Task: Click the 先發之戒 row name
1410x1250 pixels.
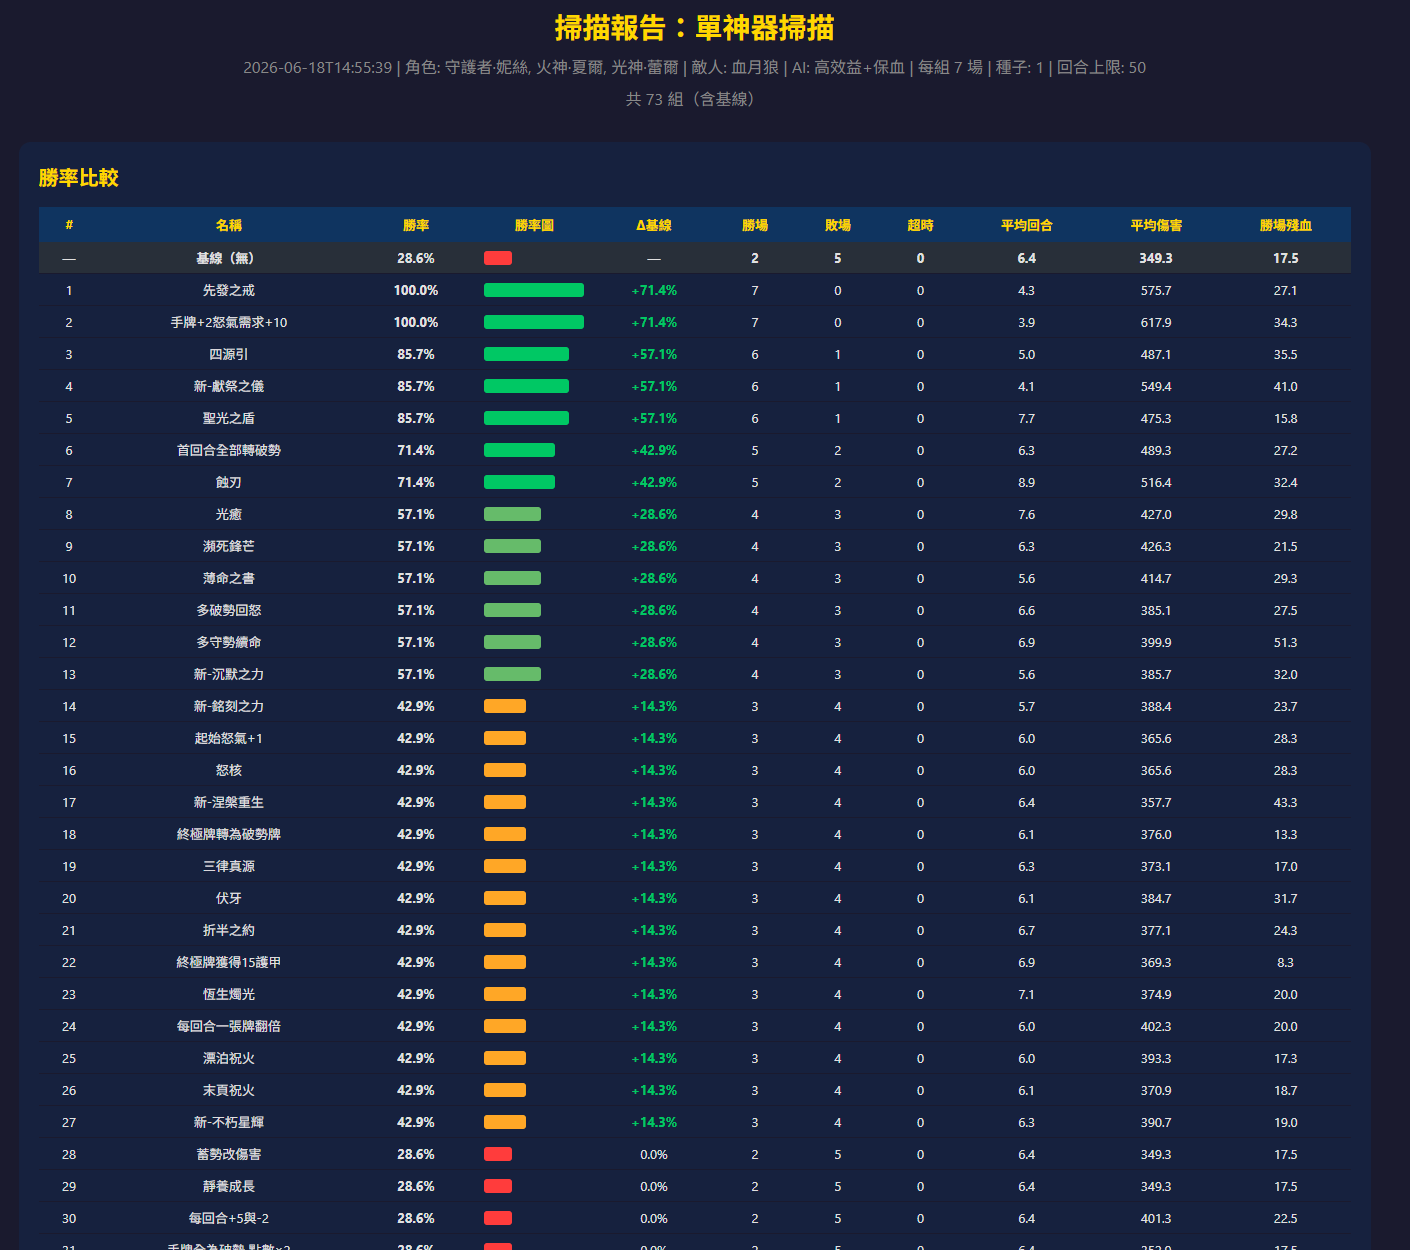Action: pyautogui.click(x=229, y=290)
